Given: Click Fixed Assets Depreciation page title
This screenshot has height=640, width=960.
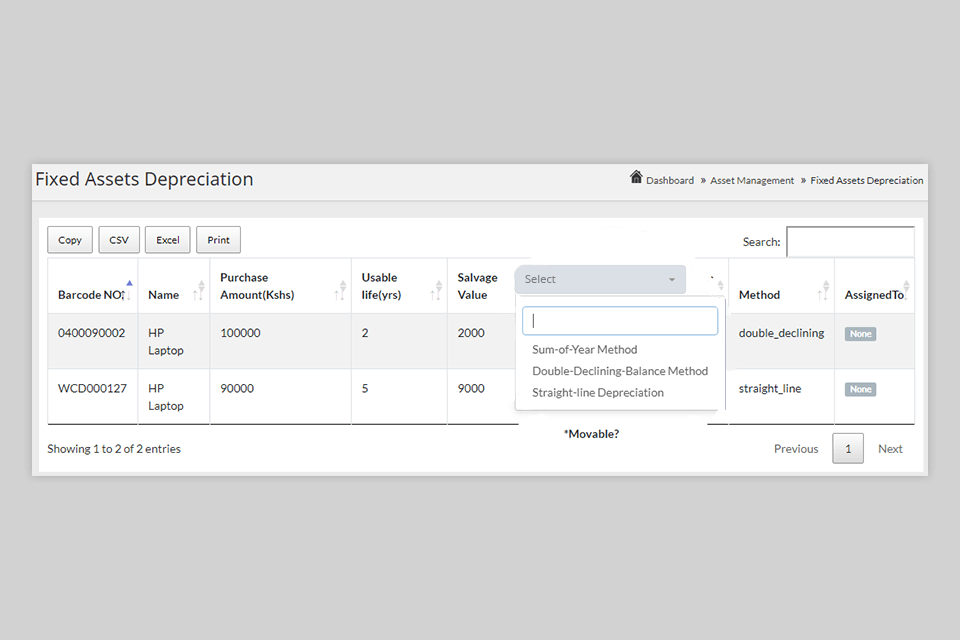Looking at the screenshot, I should [144, 179].
